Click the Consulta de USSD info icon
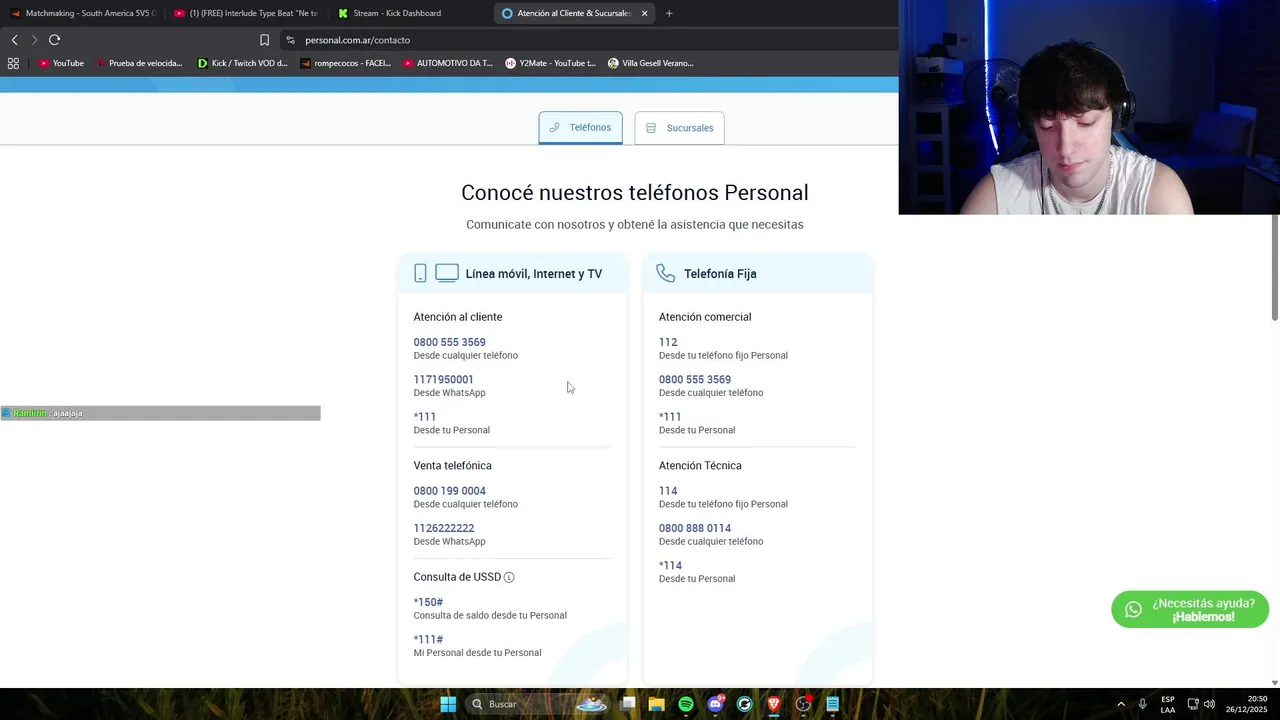 coord(509,577)
